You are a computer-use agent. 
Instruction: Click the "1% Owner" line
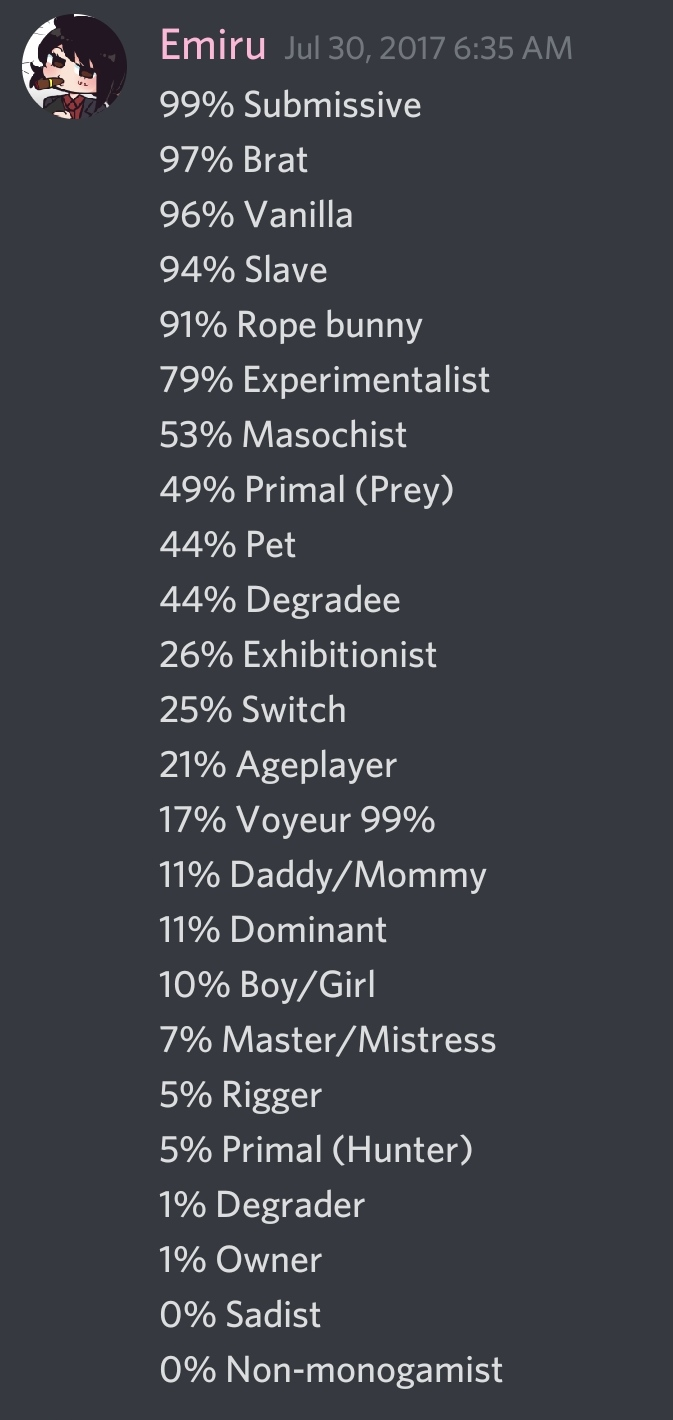tap(241, 1260)
